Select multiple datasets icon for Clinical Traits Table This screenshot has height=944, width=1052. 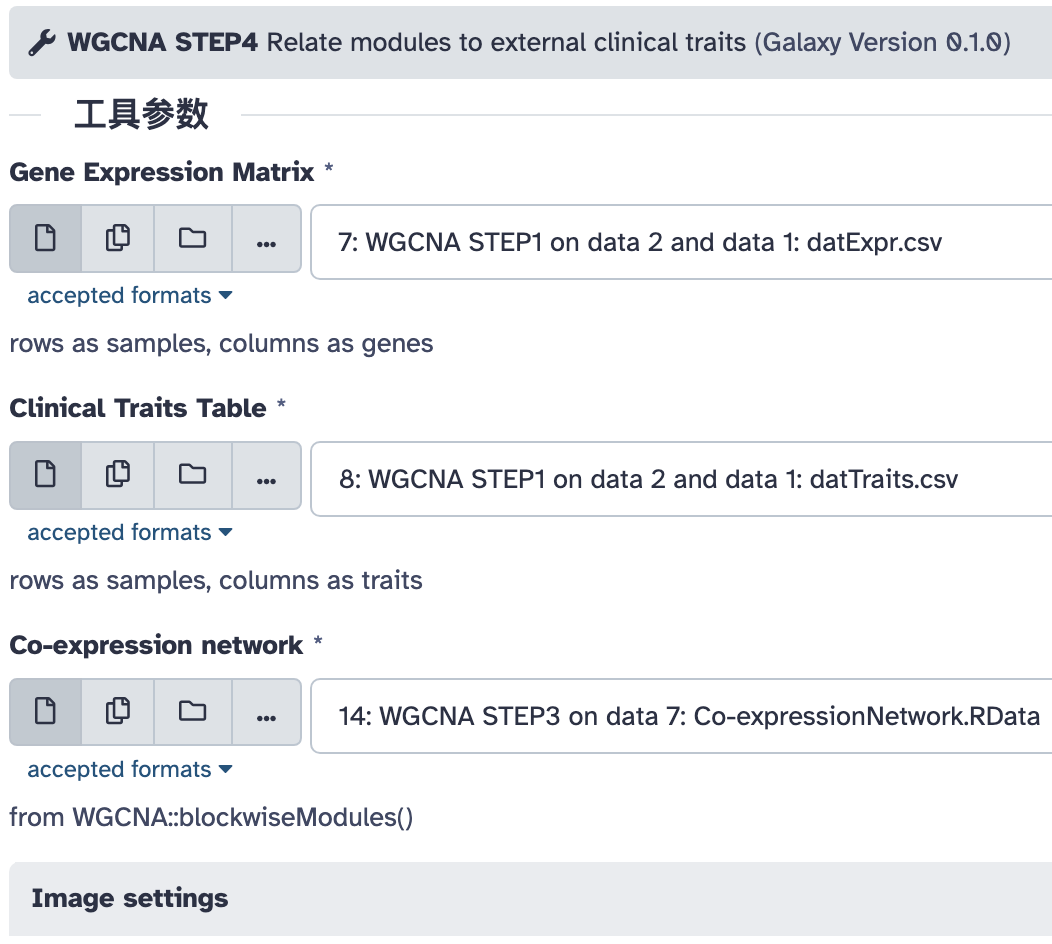point(118,475)
